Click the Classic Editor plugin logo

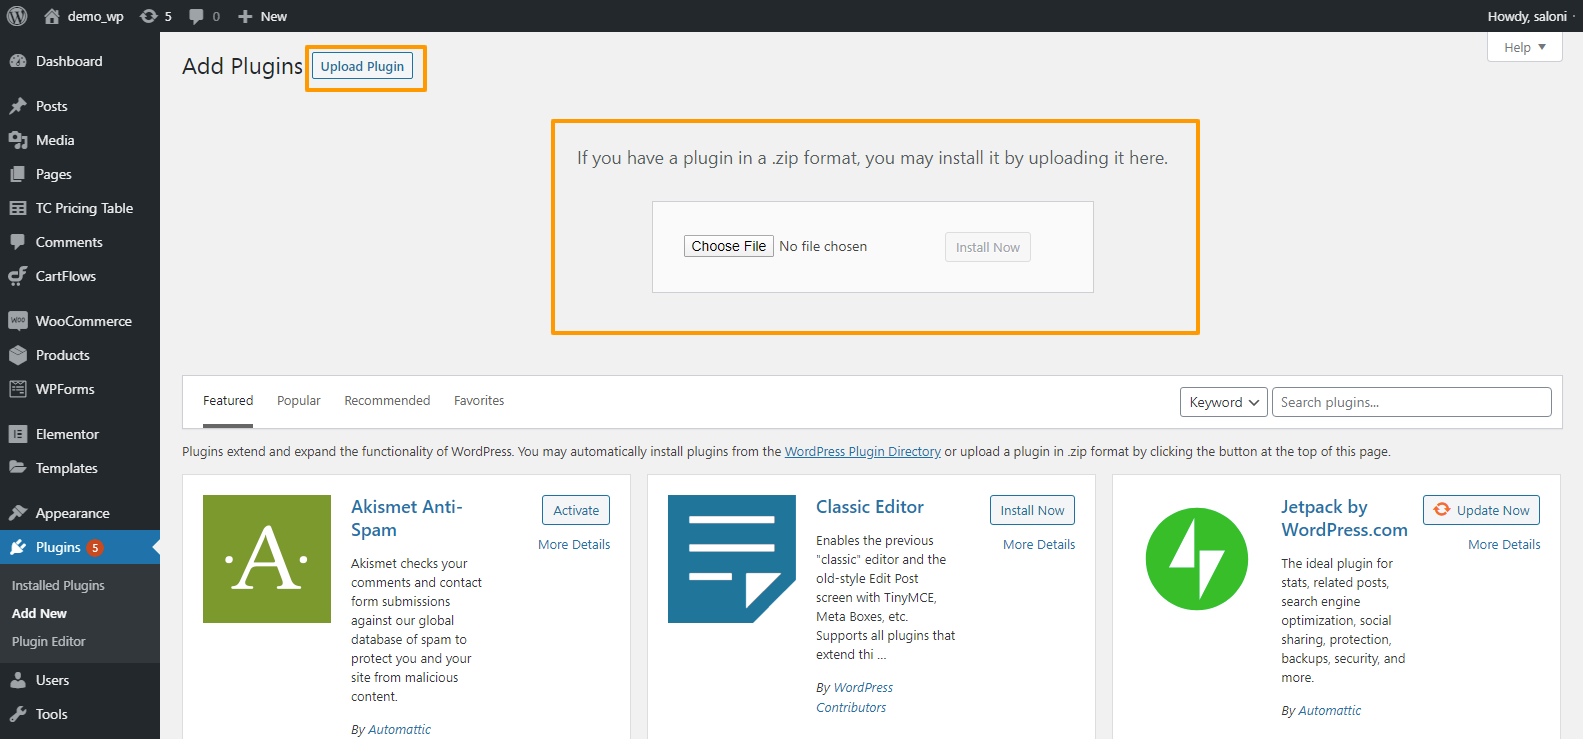tap(732, 559)
